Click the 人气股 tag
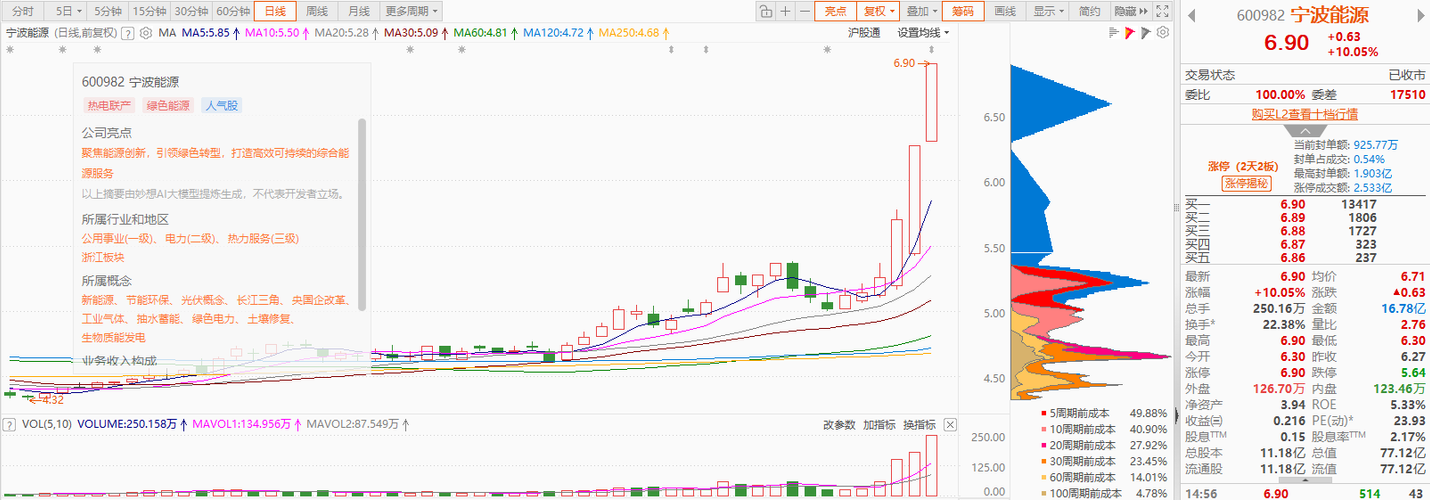This screenshot has height=500, width=1430. pos(221,105)
